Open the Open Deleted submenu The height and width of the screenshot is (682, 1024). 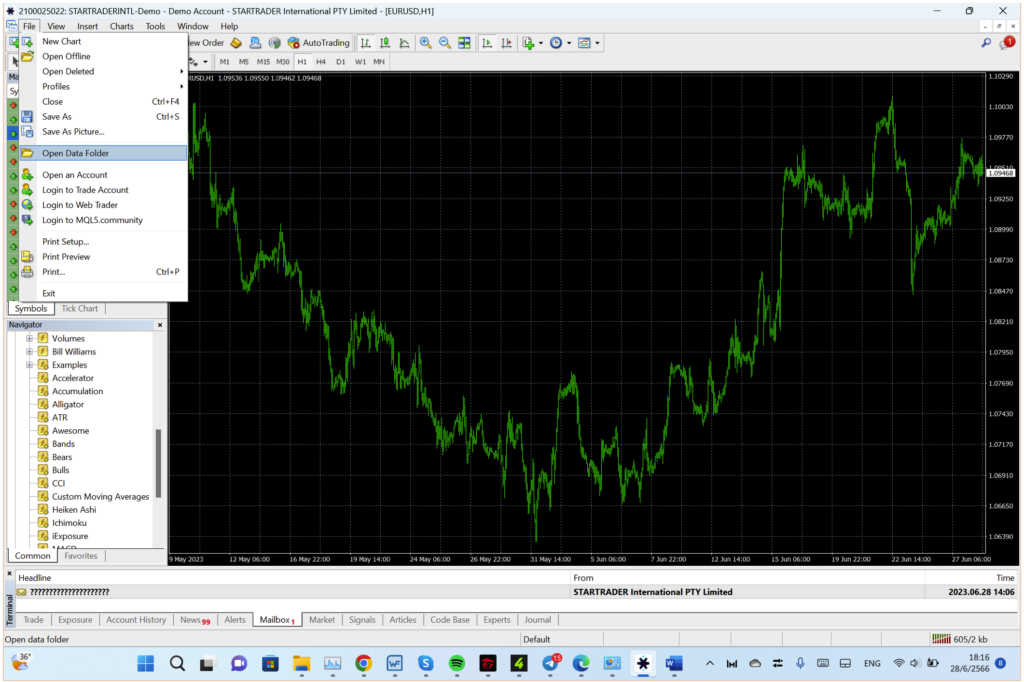[x=103, y=71]
